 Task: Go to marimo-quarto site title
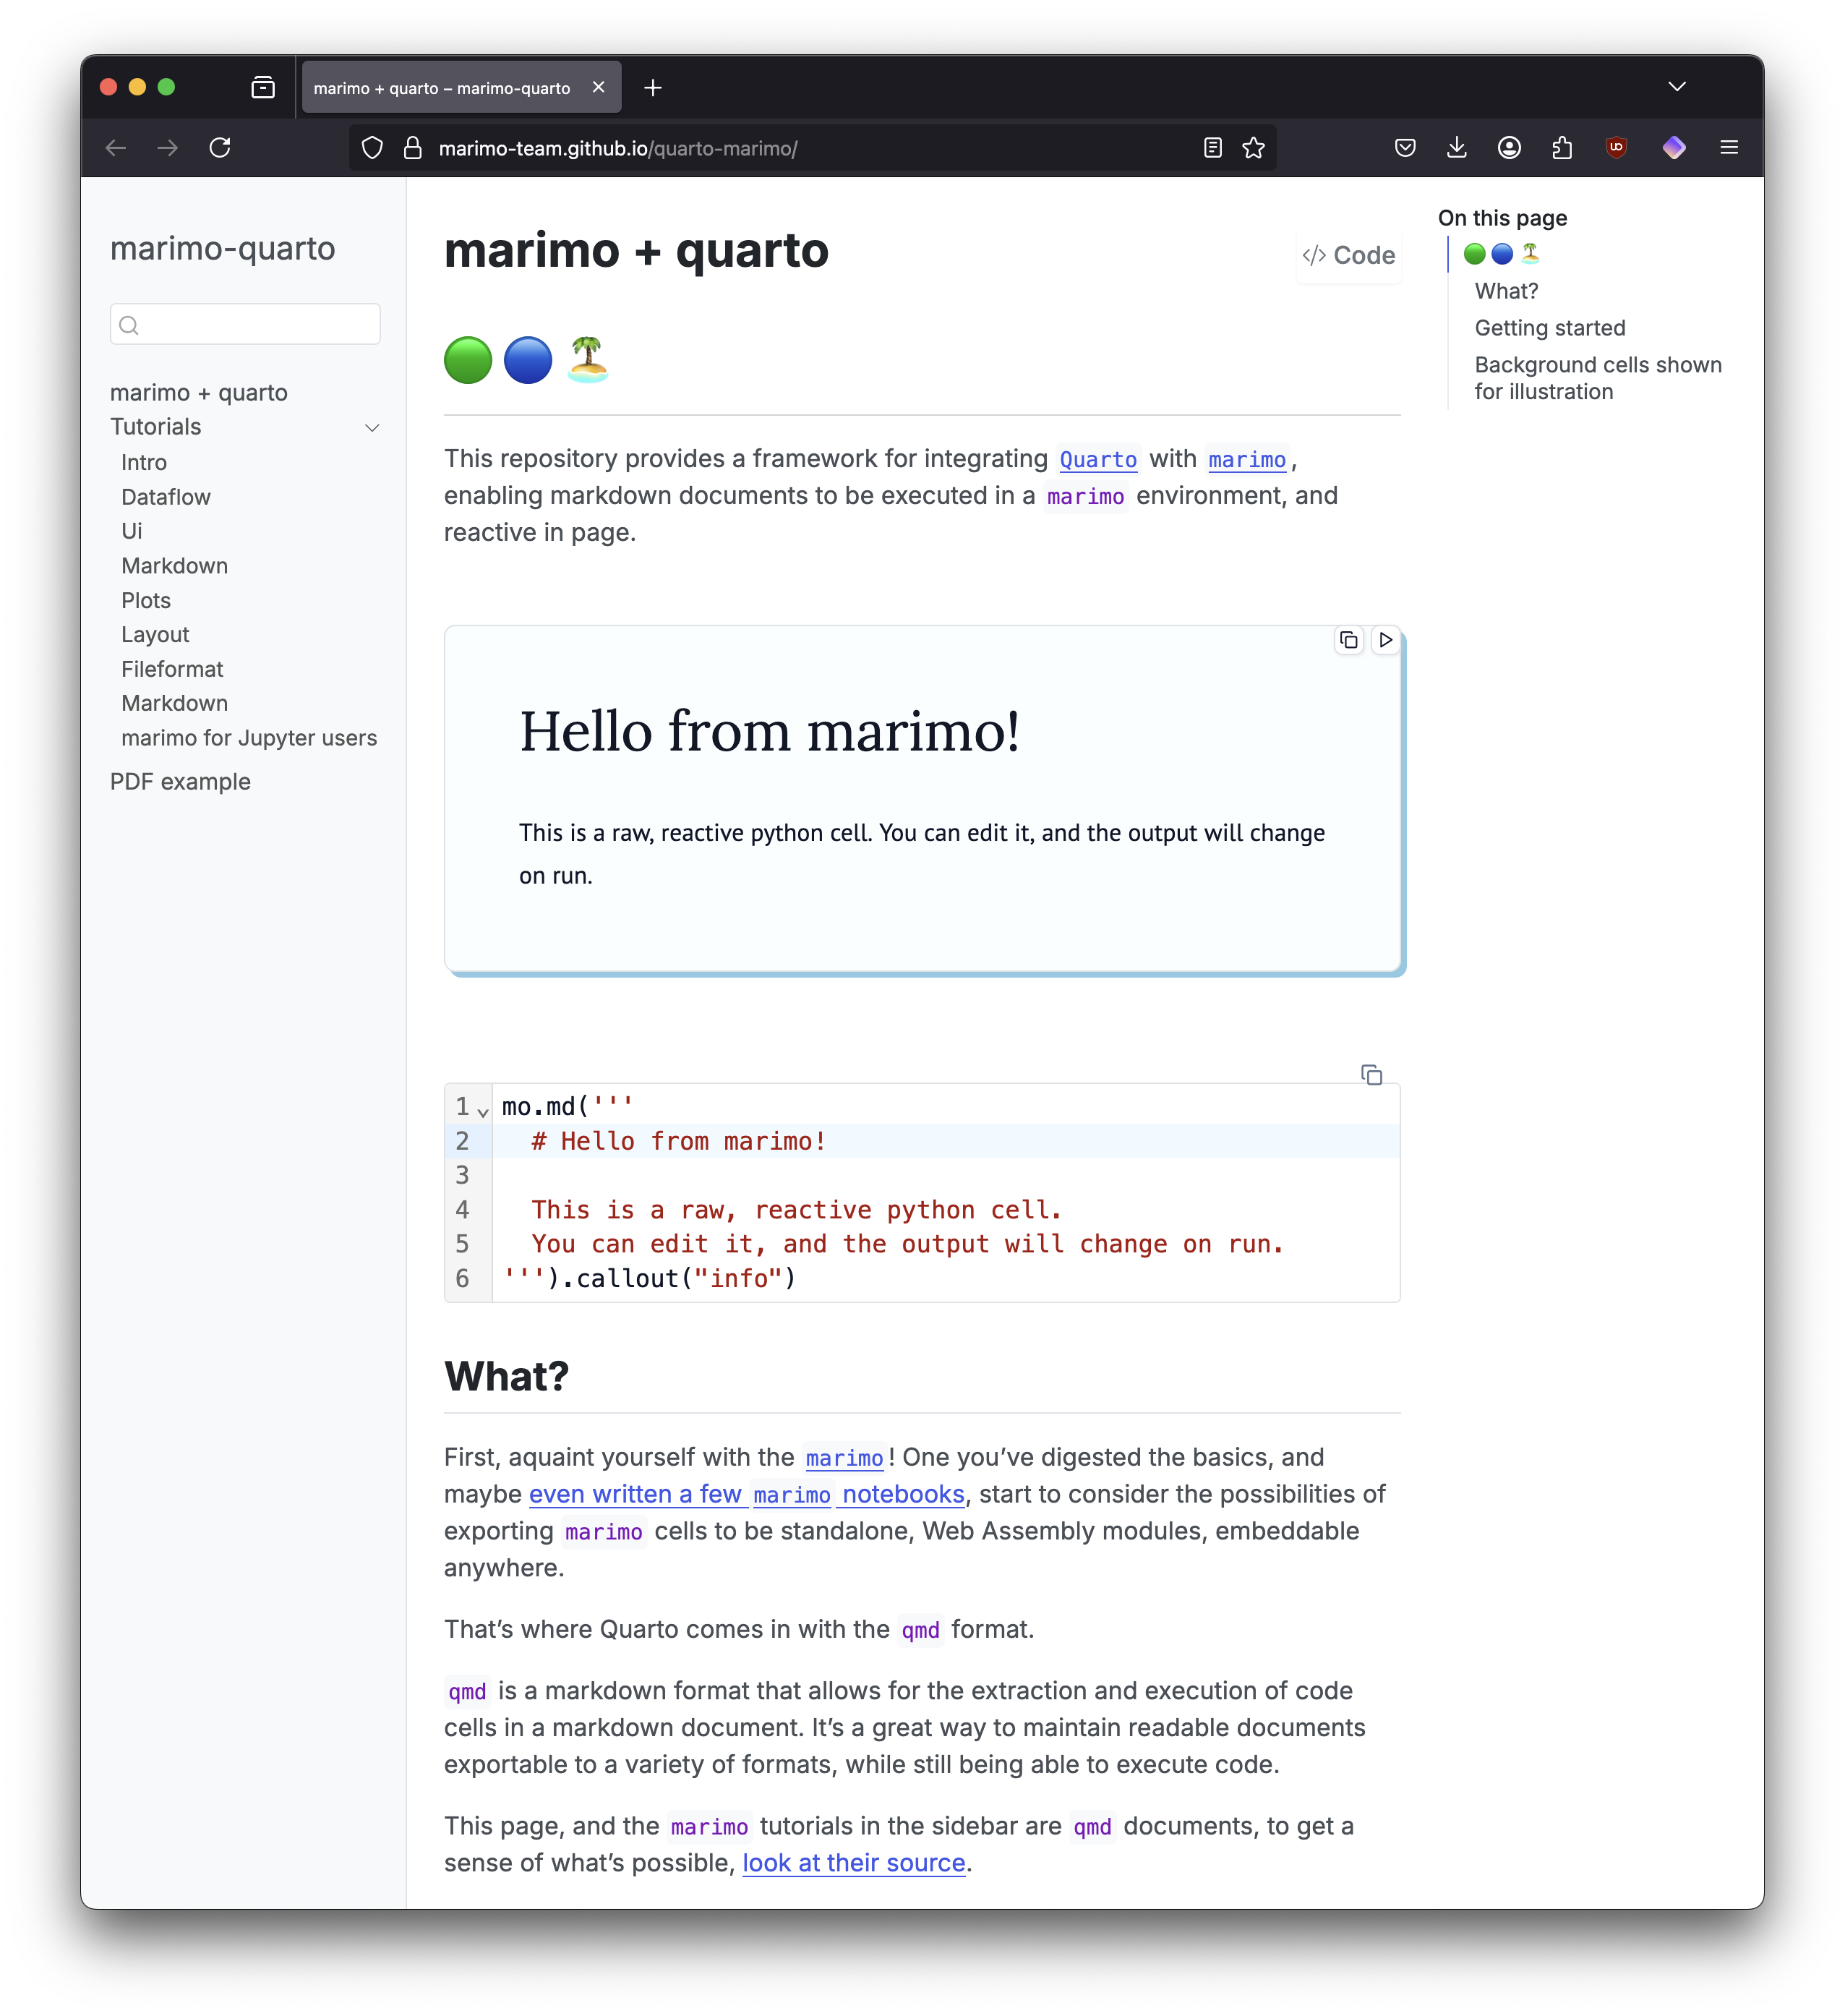click(x=223, y=248)
